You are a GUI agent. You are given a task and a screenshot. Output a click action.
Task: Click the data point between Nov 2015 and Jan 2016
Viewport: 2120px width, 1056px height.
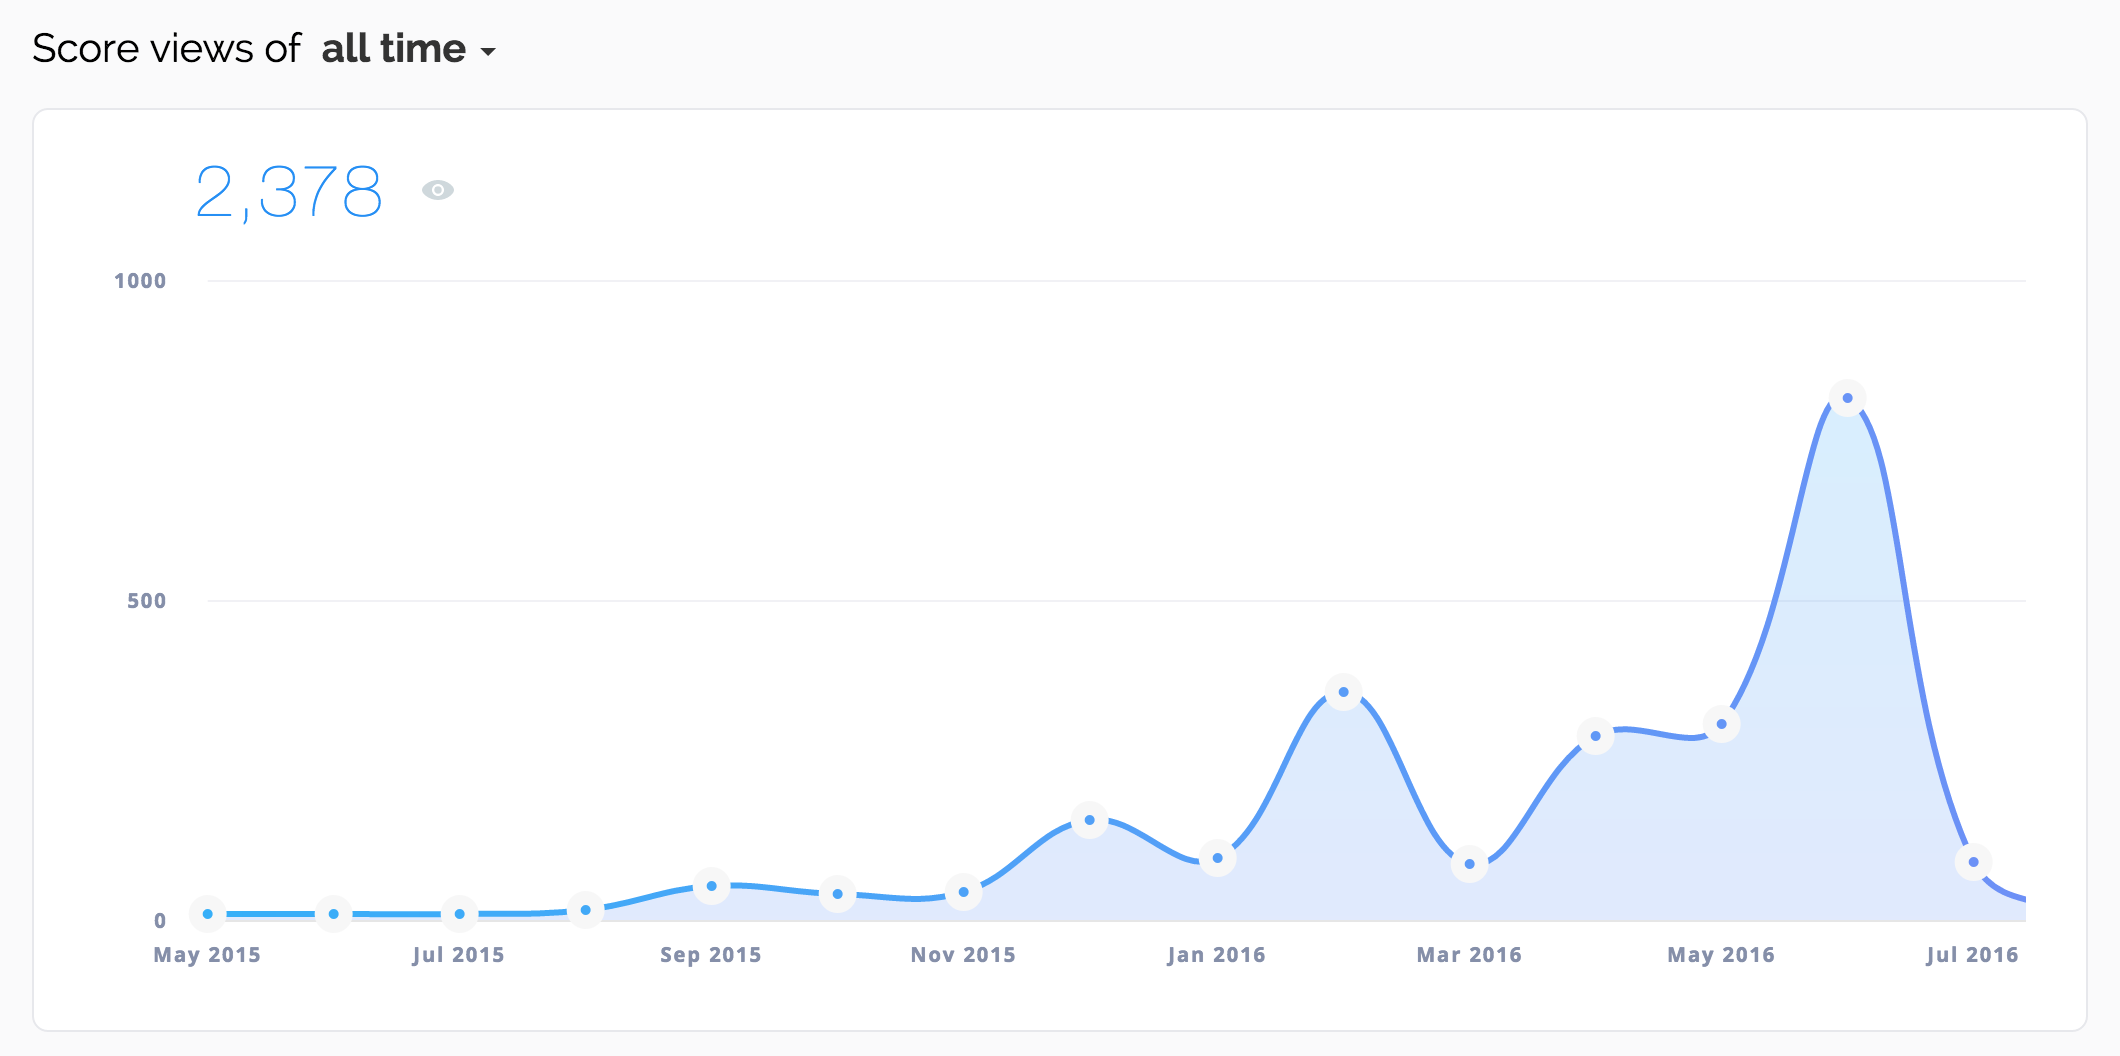click(1090, 820)
